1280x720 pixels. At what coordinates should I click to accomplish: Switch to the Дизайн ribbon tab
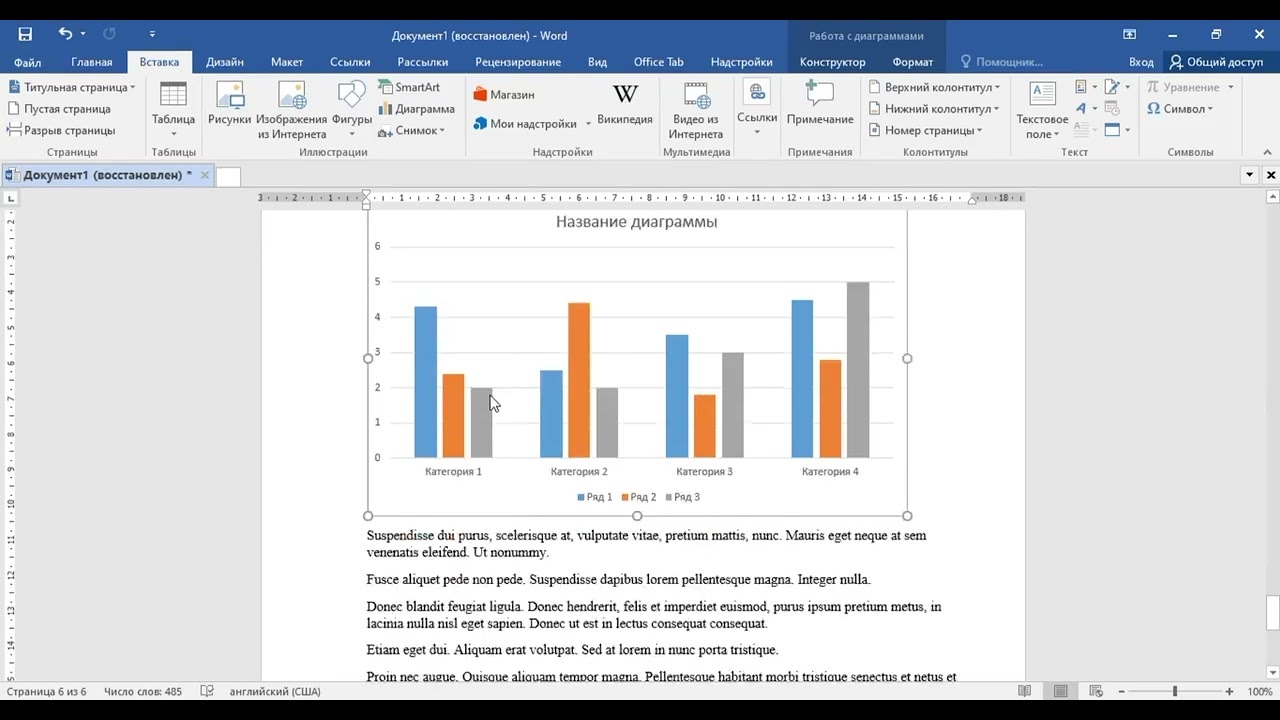tap(225, 62)
